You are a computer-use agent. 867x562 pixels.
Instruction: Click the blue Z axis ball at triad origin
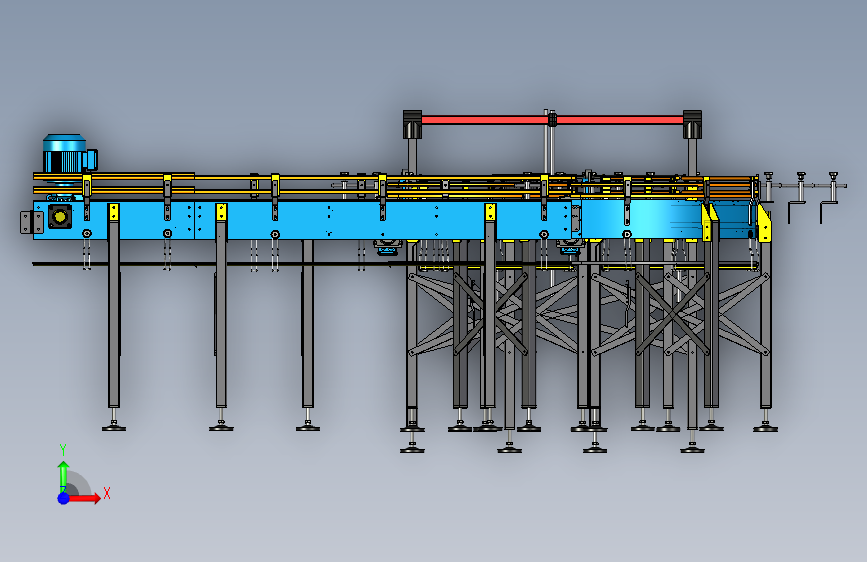coord(63,498)
